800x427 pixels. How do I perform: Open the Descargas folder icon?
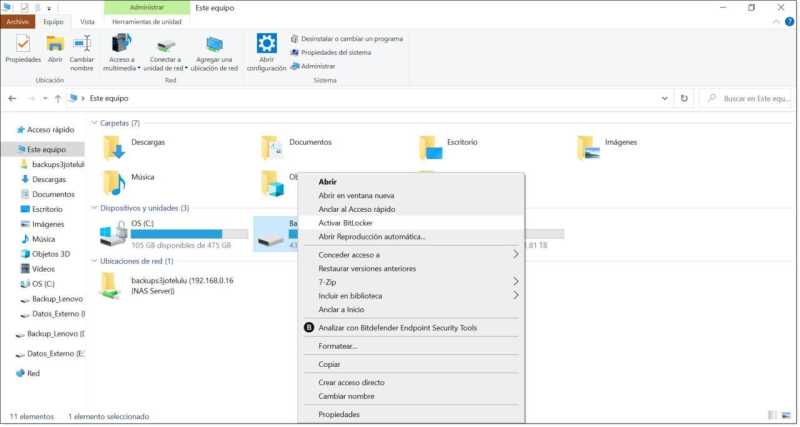114,148
